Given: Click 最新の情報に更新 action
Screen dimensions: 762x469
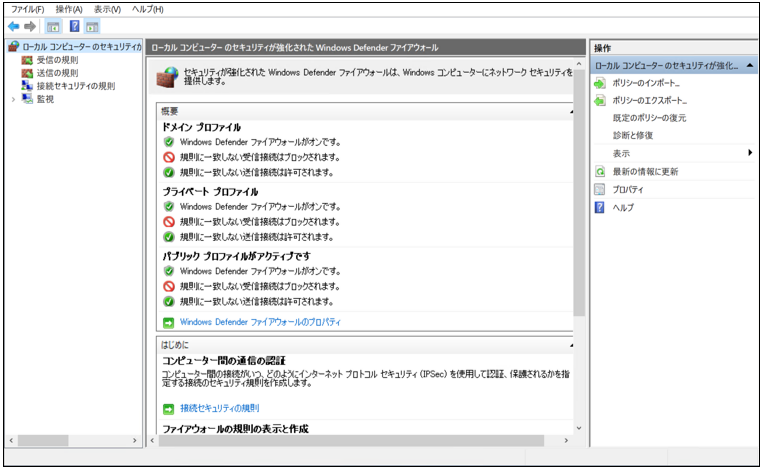Looking at the screenshot, I should point(645,172).
